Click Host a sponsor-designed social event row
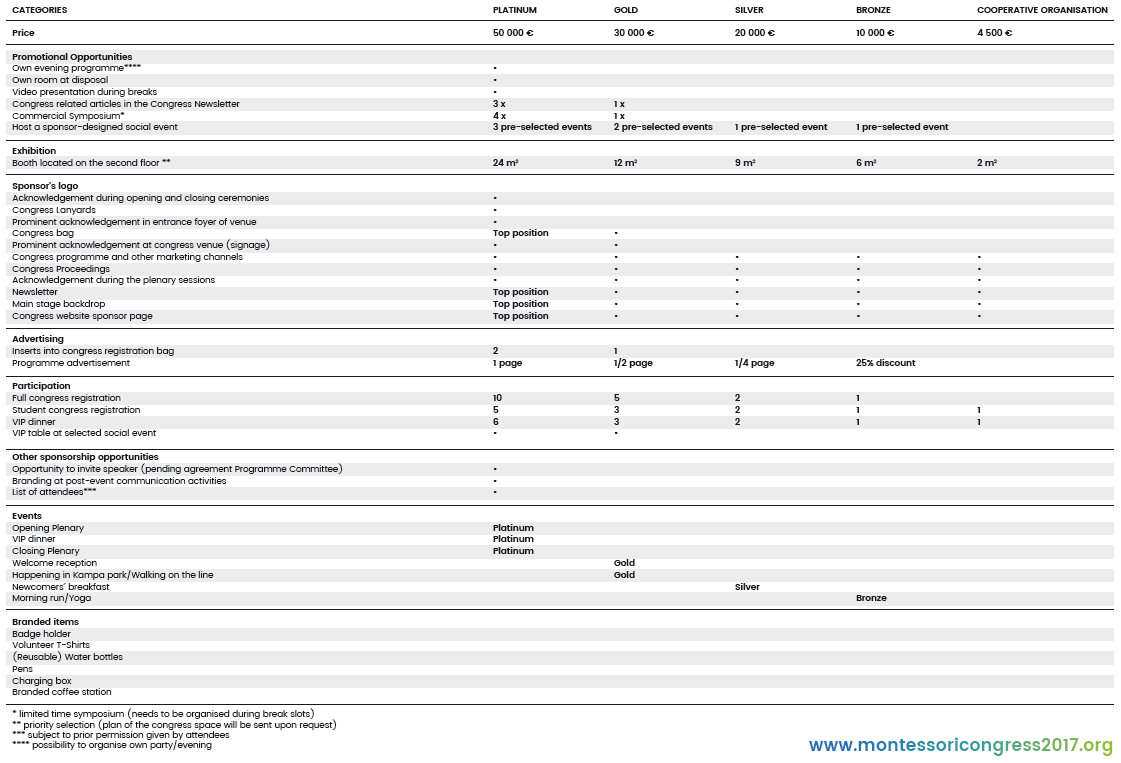Screen dimensions: 1121x763 (x=95, y=127)
